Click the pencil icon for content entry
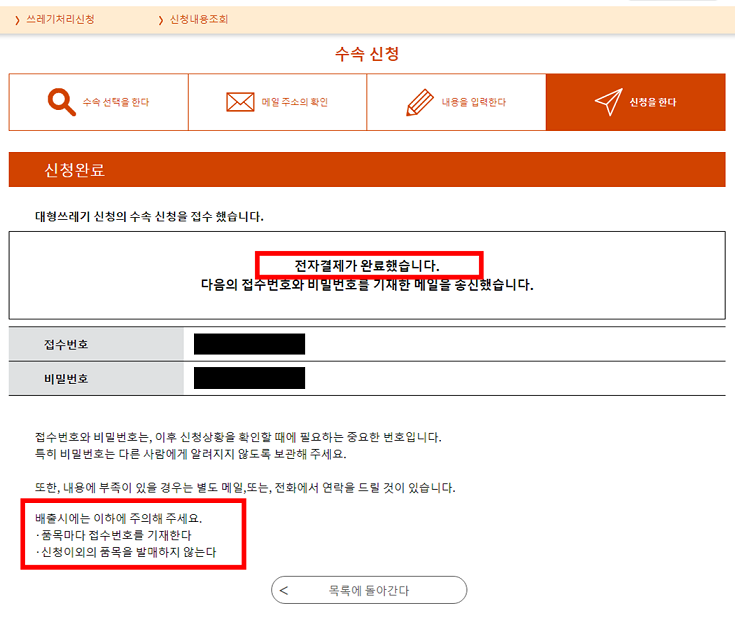 pos(420,102)
